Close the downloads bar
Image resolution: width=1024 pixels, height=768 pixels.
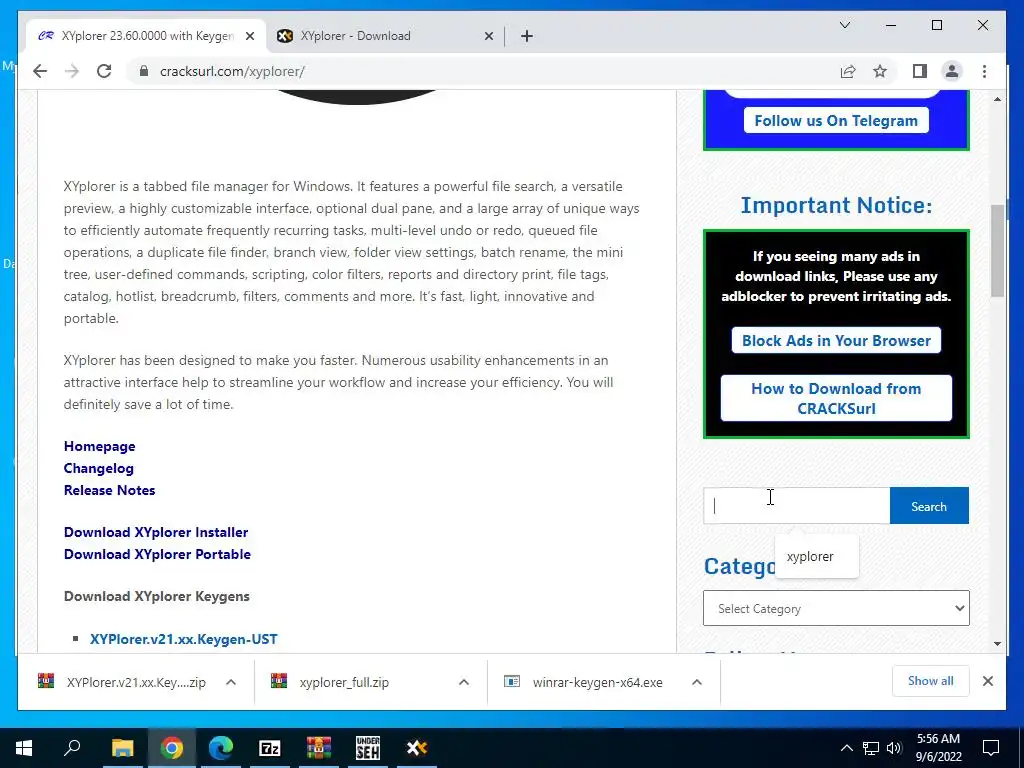[x=988, y=681]
